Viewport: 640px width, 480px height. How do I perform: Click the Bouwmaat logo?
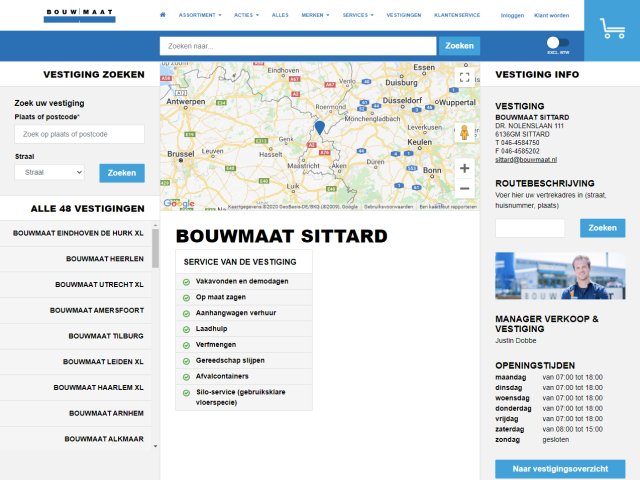pos(80,15)
